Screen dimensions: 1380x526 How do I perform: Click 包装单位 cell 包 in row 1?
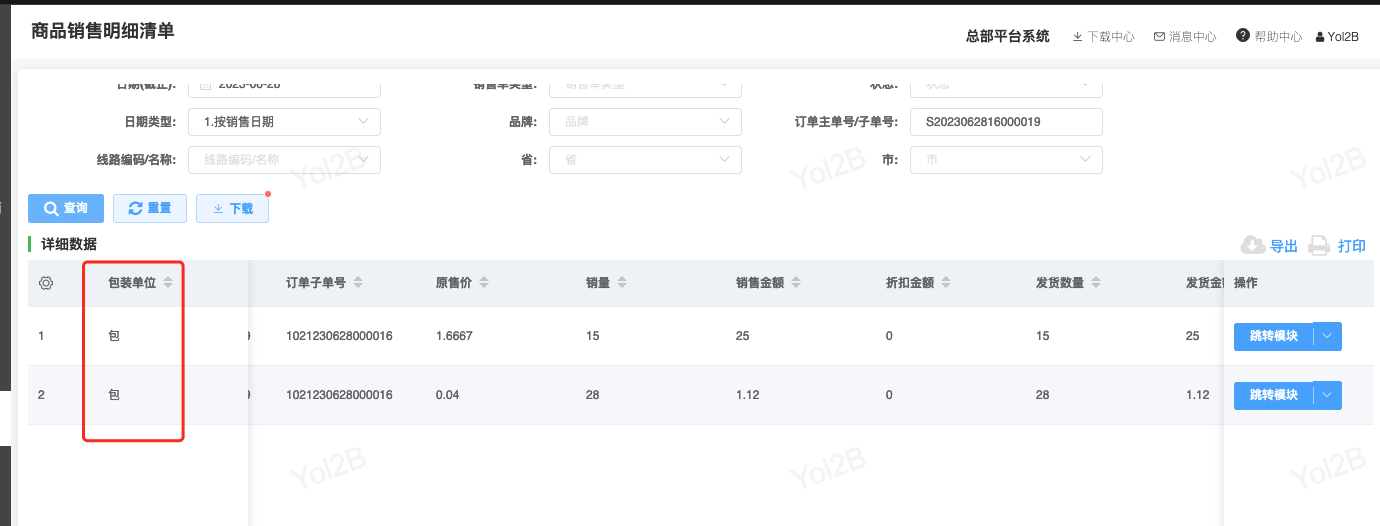click(114, 336)
